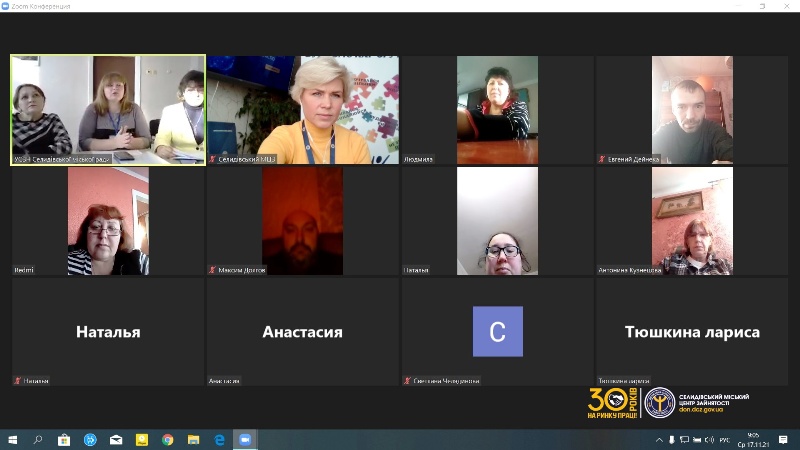The image size is (800, 450).
Task: Open taskbar search magnifier
Action: (38, 440)
